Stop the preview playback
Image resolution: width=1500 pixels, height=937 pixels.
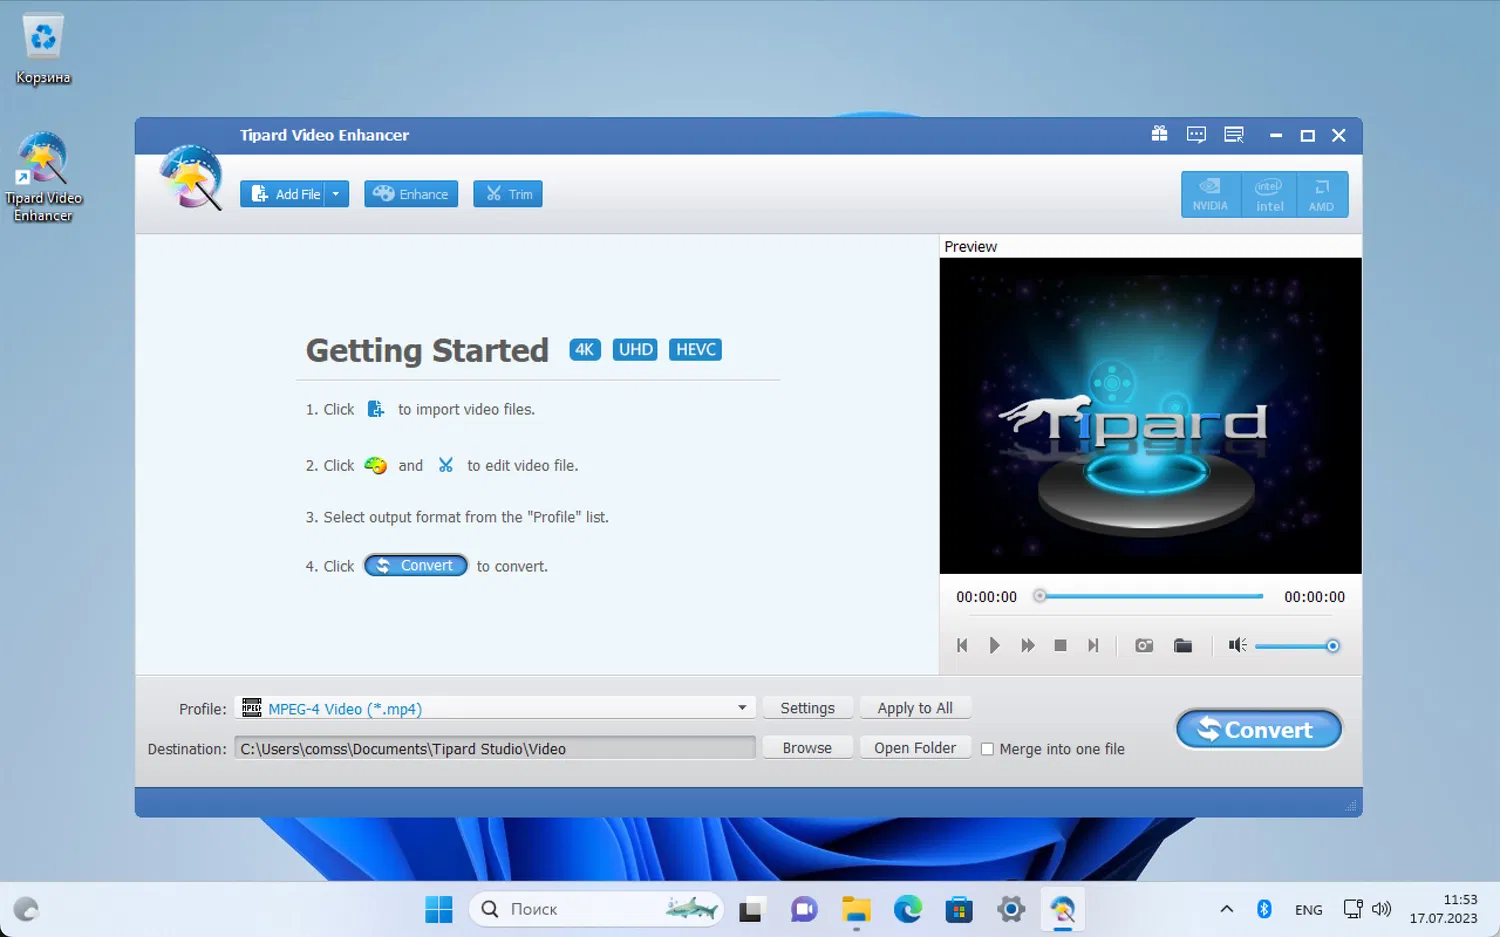1060,646
